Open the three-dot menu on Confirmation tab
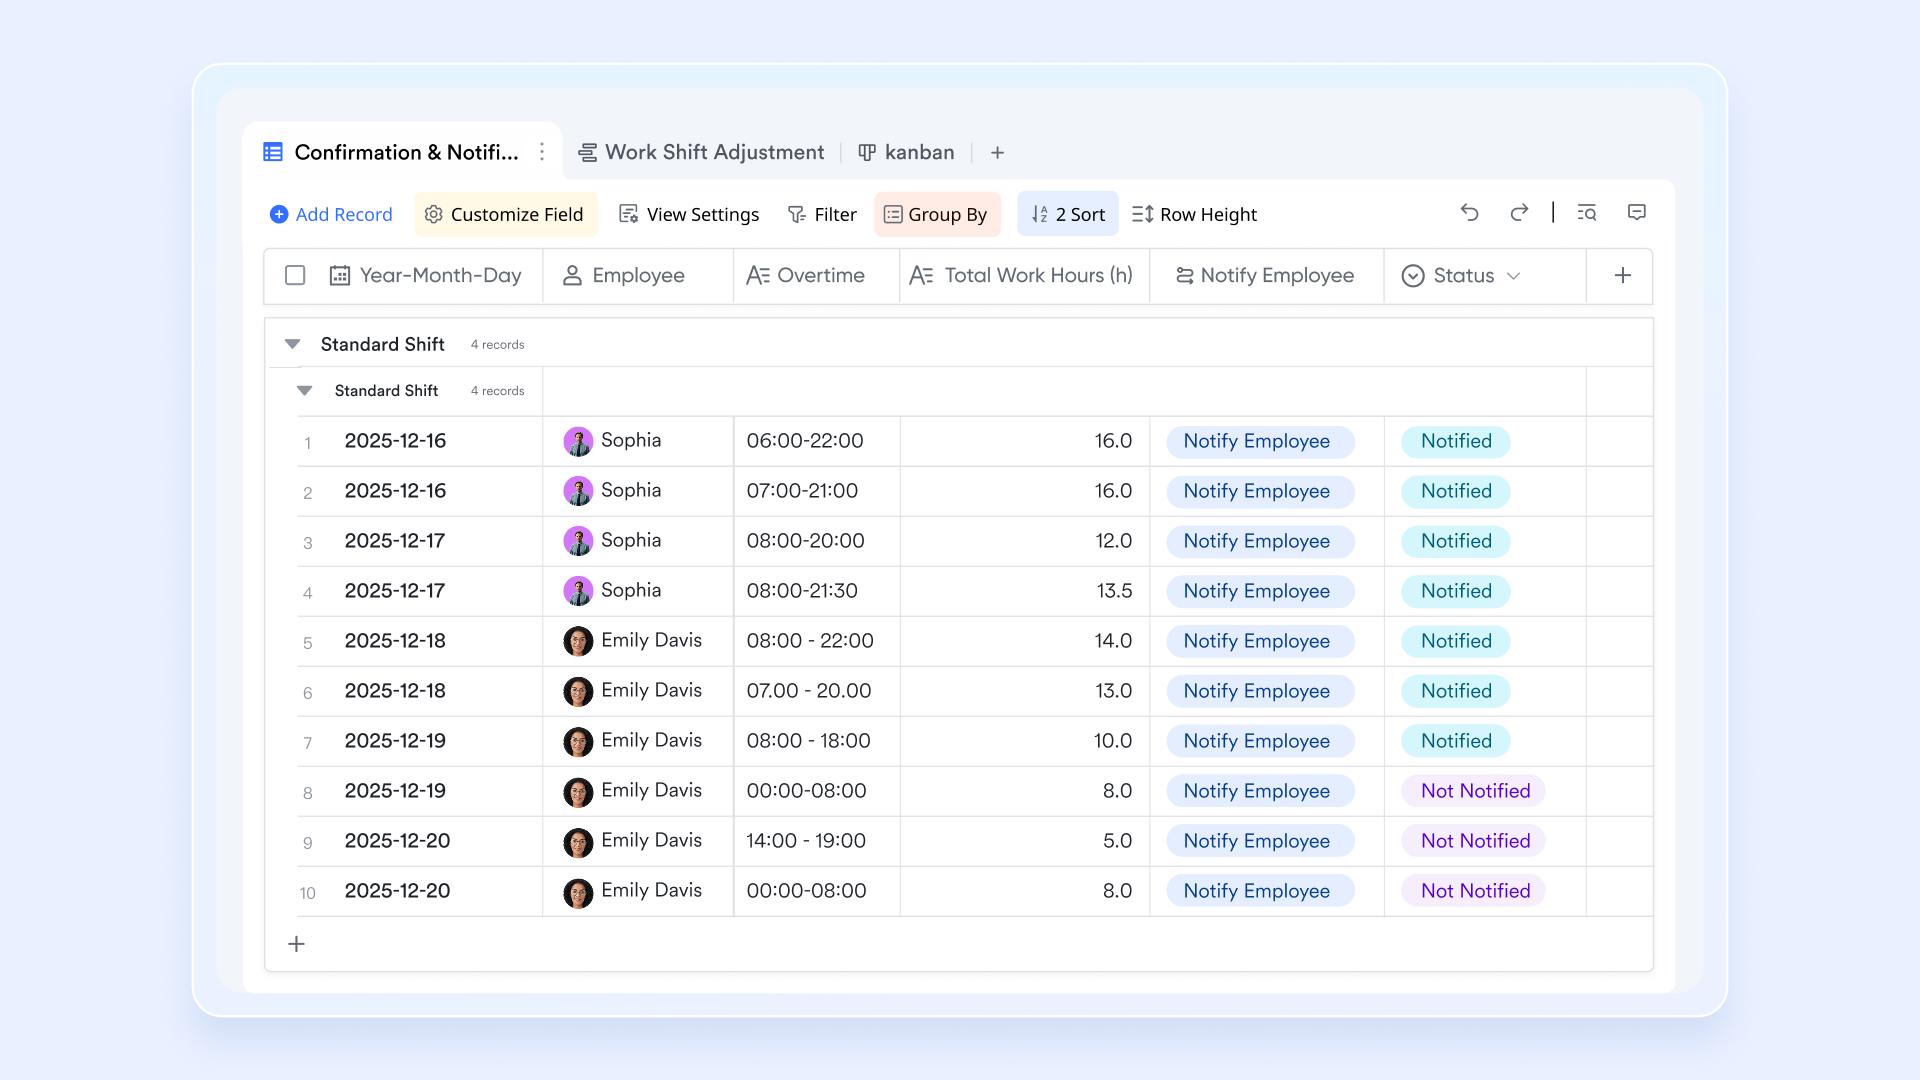This screenshot has width=1920, height=1080. pyautogui.click(x=542, y=152)
